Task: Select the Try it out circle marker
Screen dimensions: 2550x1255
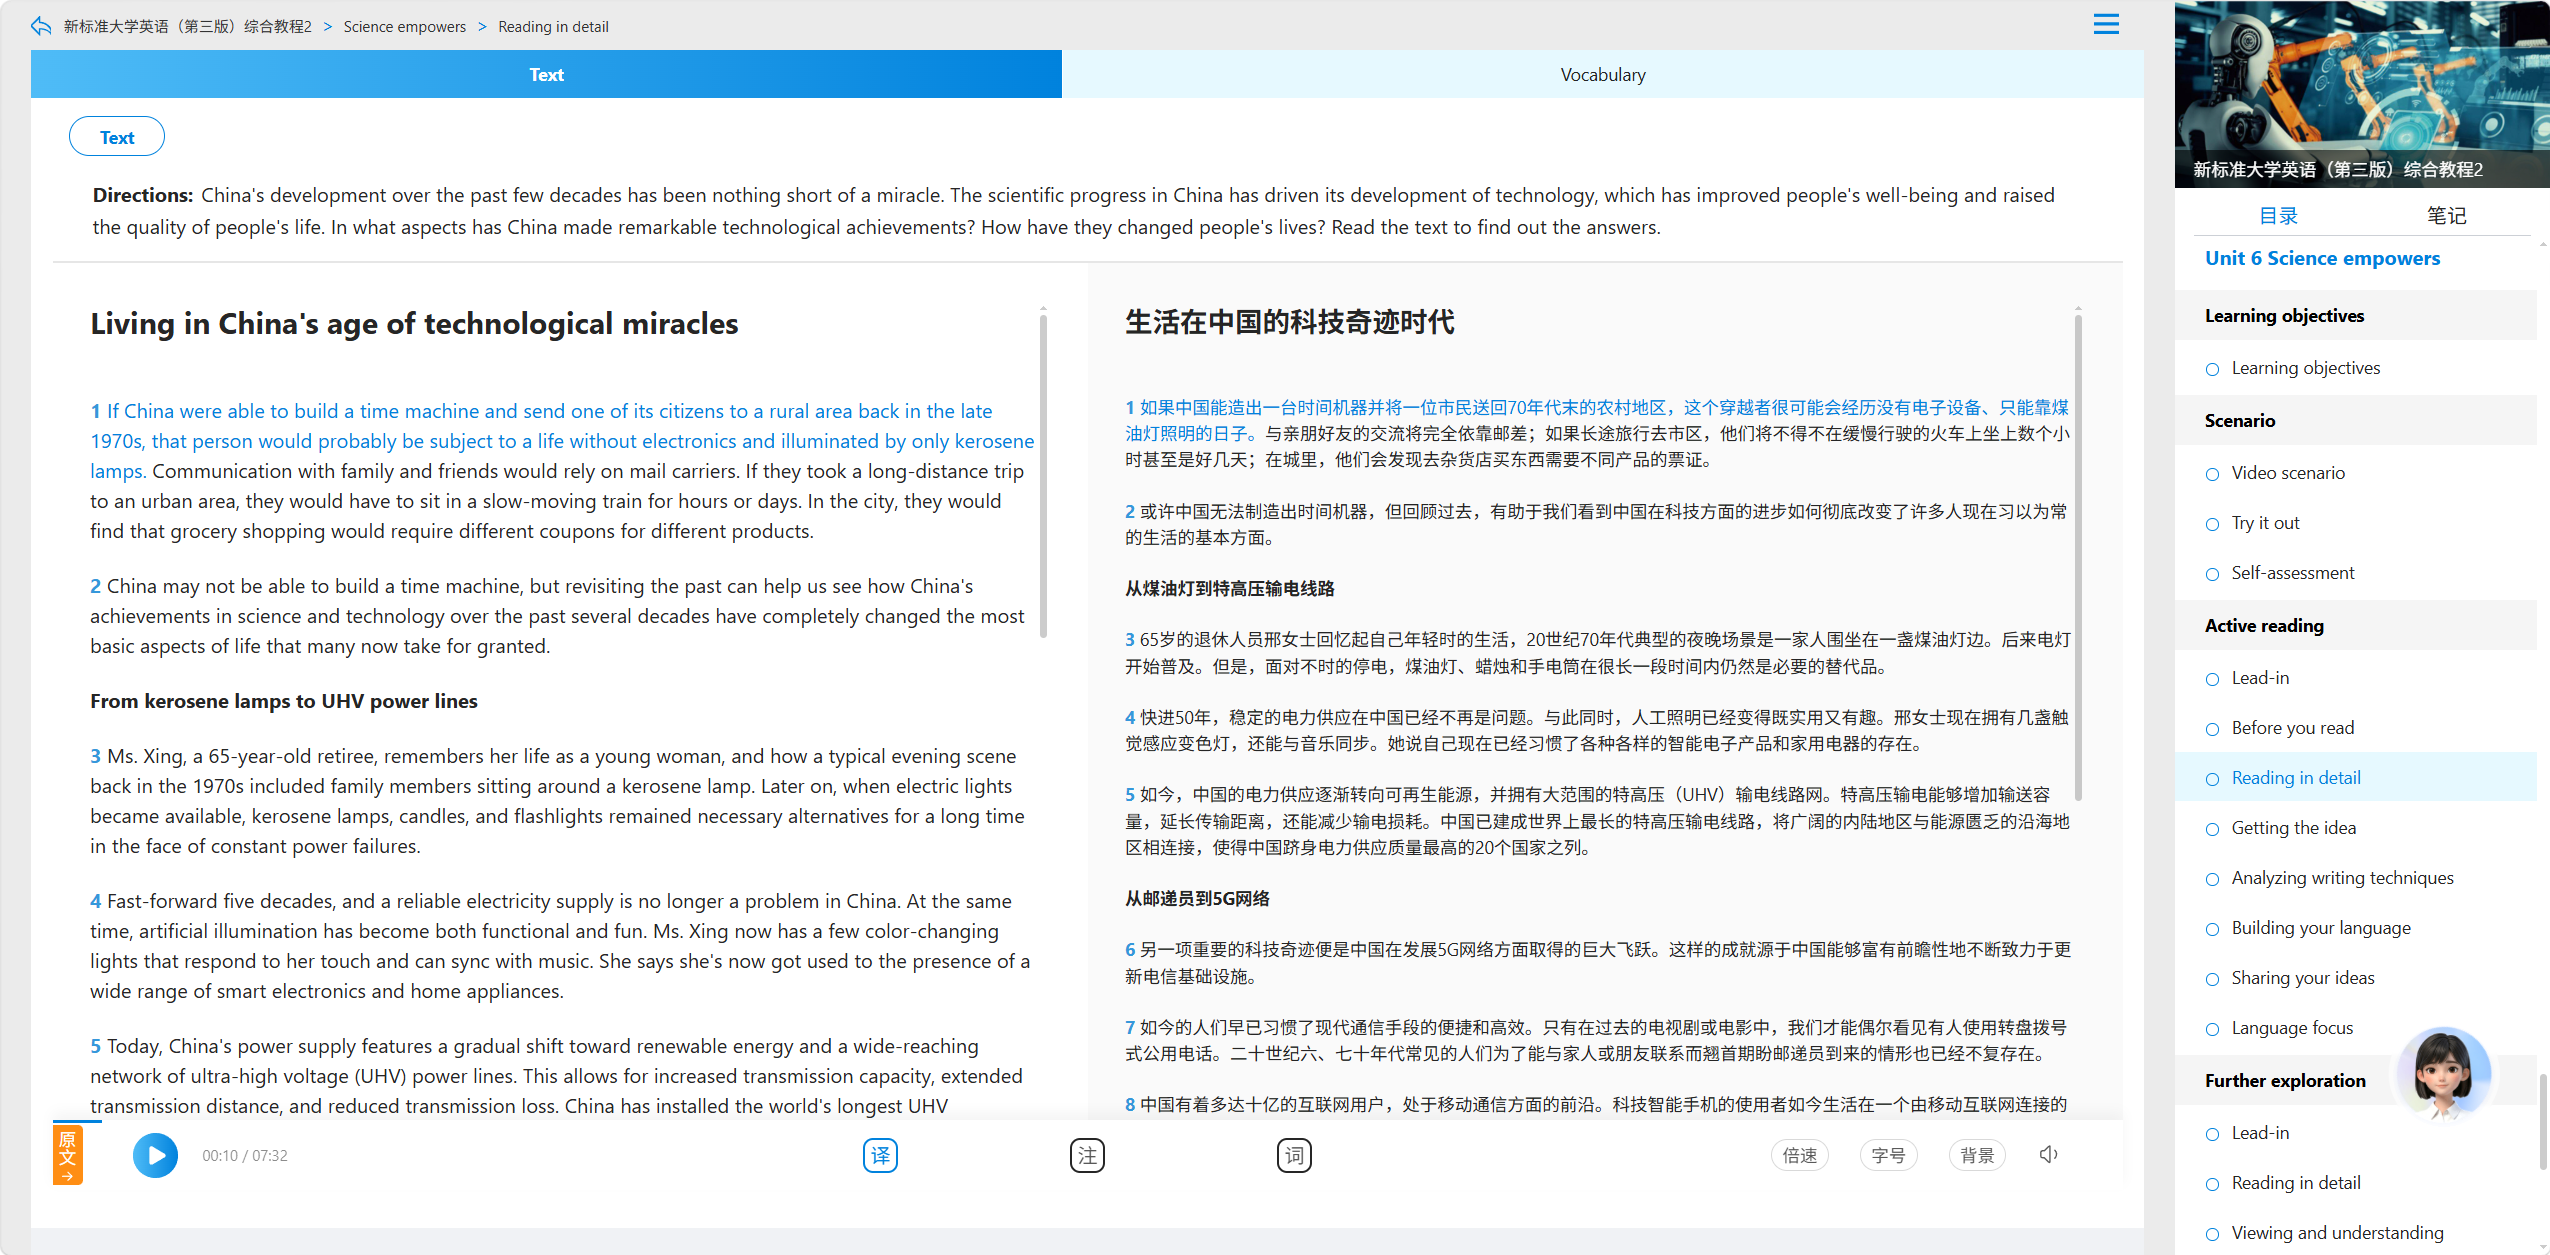Action: click(2212, 524)
